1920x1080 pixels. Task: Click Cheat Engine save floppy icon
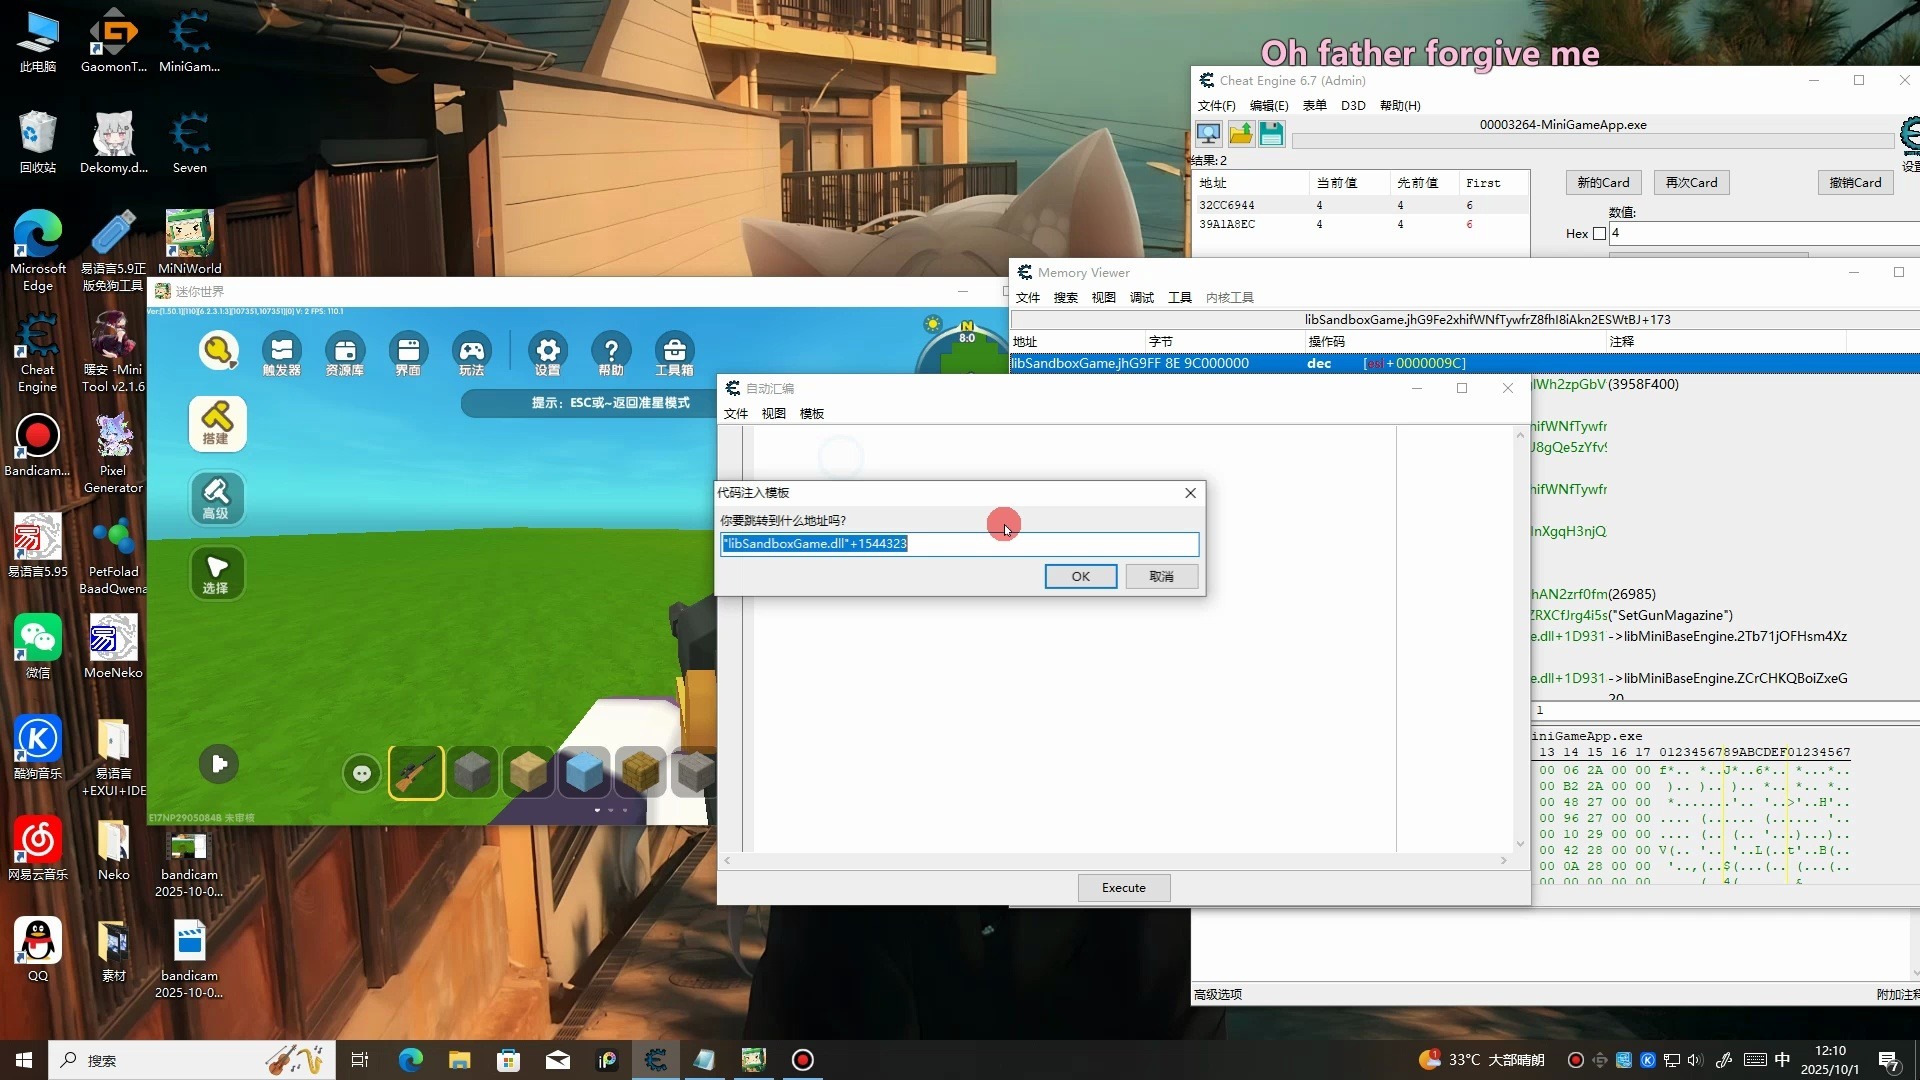click(x=1271, y=134)
